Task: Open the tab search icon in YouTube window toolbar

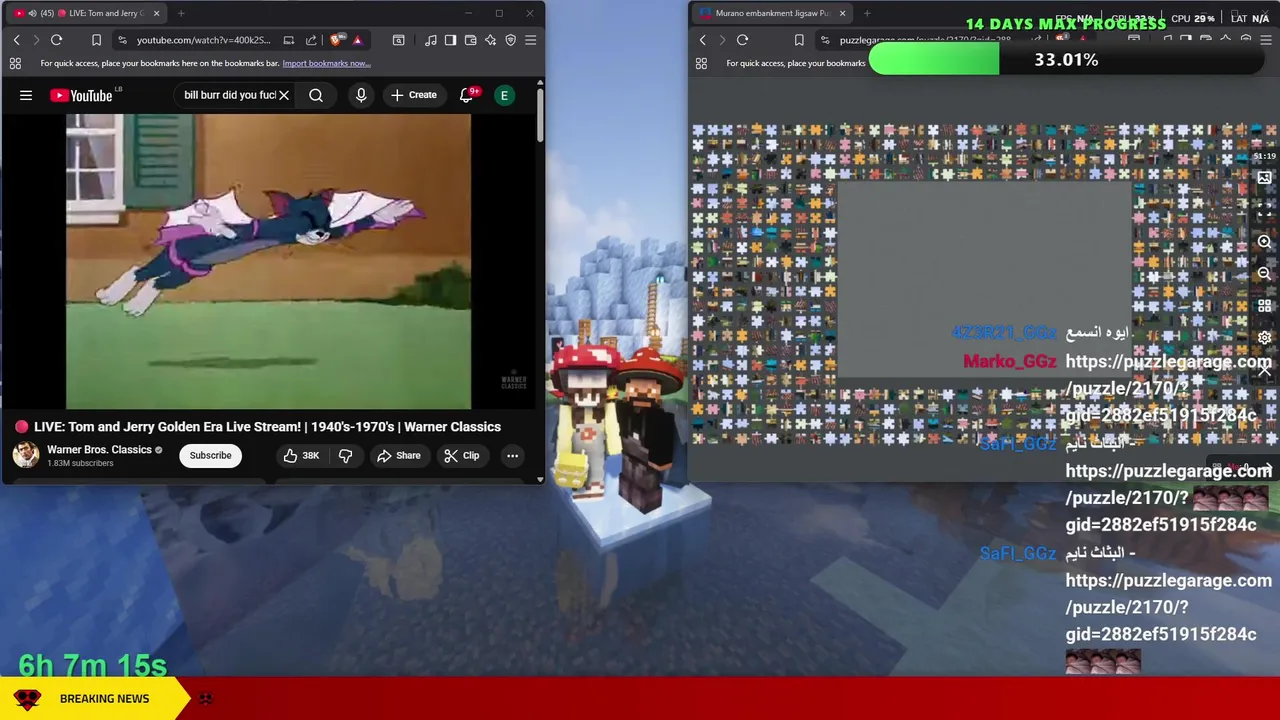Action: [x=398, y=40]
